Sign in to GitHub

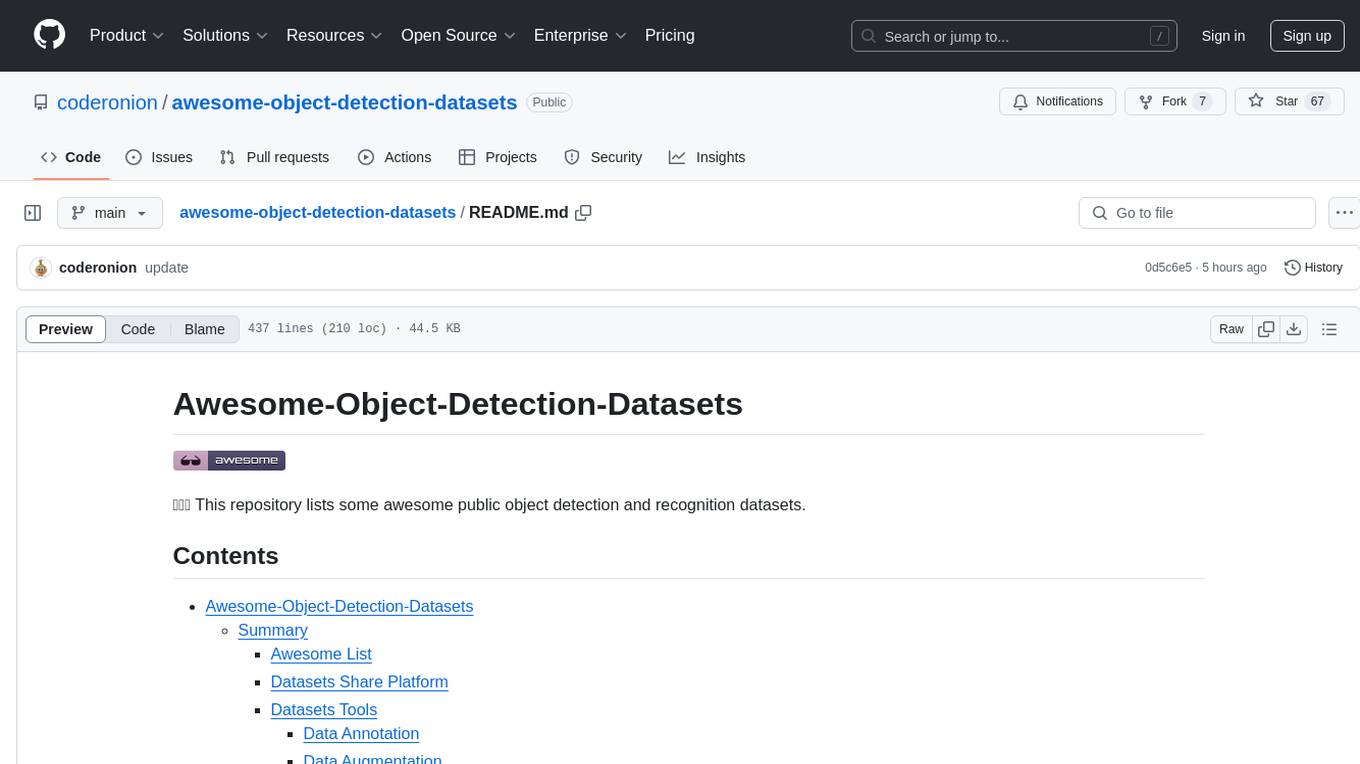pyautogui.click(x=1223, y=36)
